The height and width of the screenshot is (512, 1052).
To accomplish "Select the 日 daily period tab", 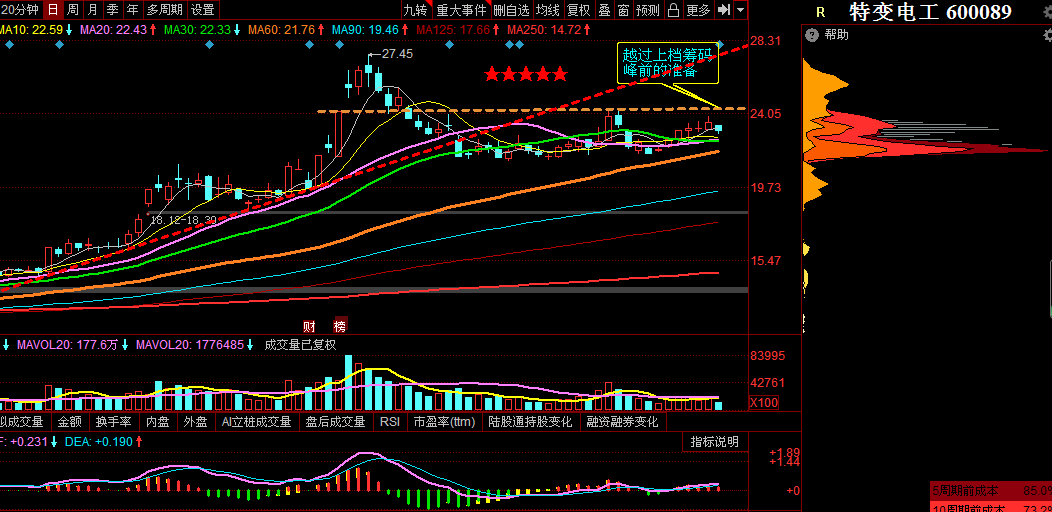I will [x=52, y=9].
